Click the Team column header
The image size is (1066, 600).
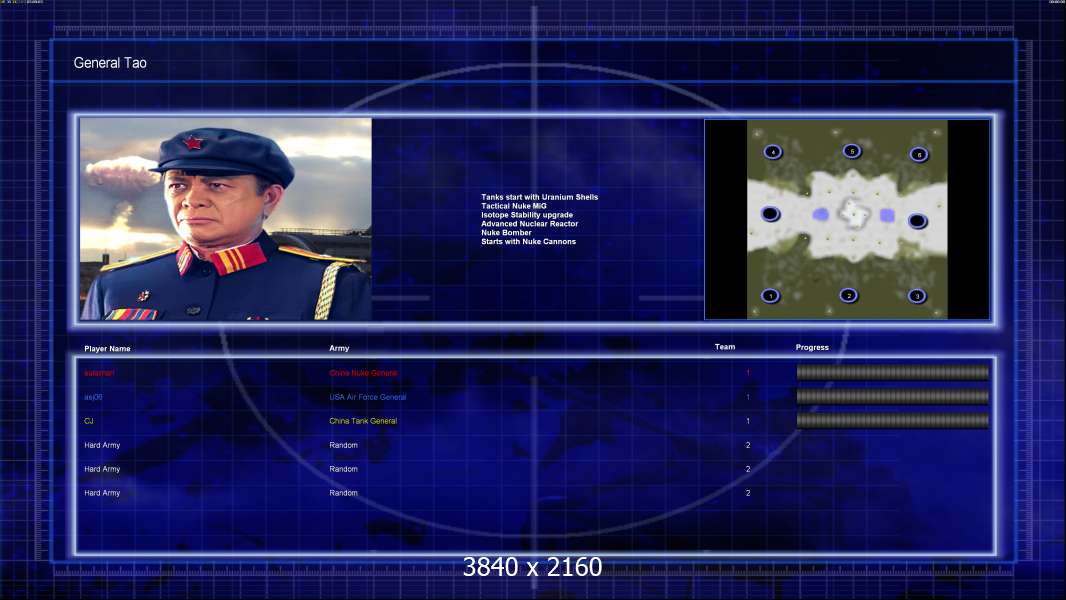(x=725, y=347)
